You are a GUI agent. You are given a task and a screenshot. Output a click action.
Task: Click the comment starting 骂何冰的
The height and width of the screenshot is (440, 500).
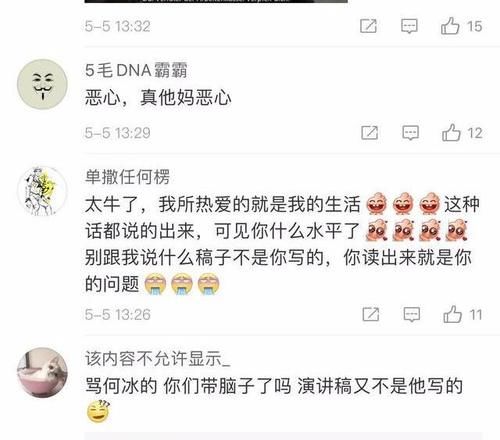274,399
